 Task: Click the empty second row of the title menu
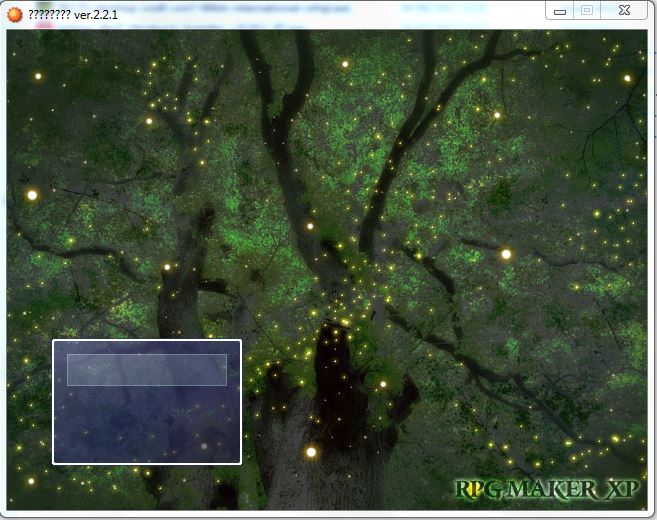pyautogui.click(x=147, y=402)
